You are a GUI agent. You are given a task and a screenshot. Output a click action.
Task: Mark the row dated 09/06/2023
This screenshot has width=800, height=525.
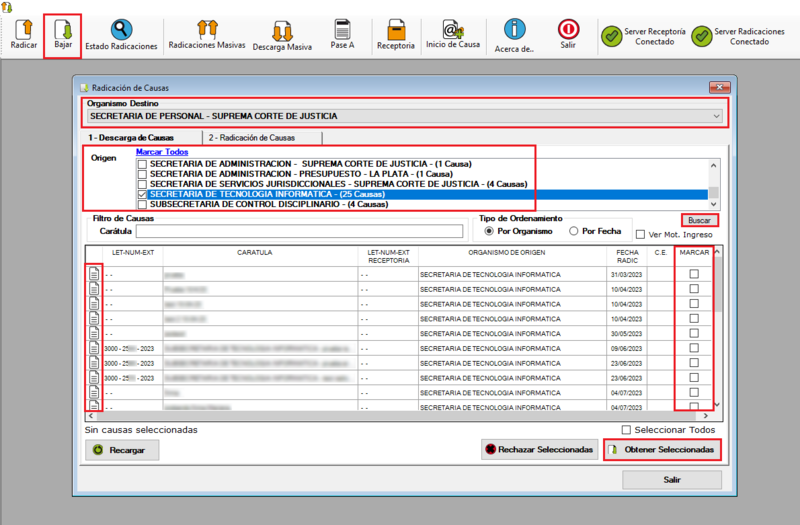[x=694, y=348]
